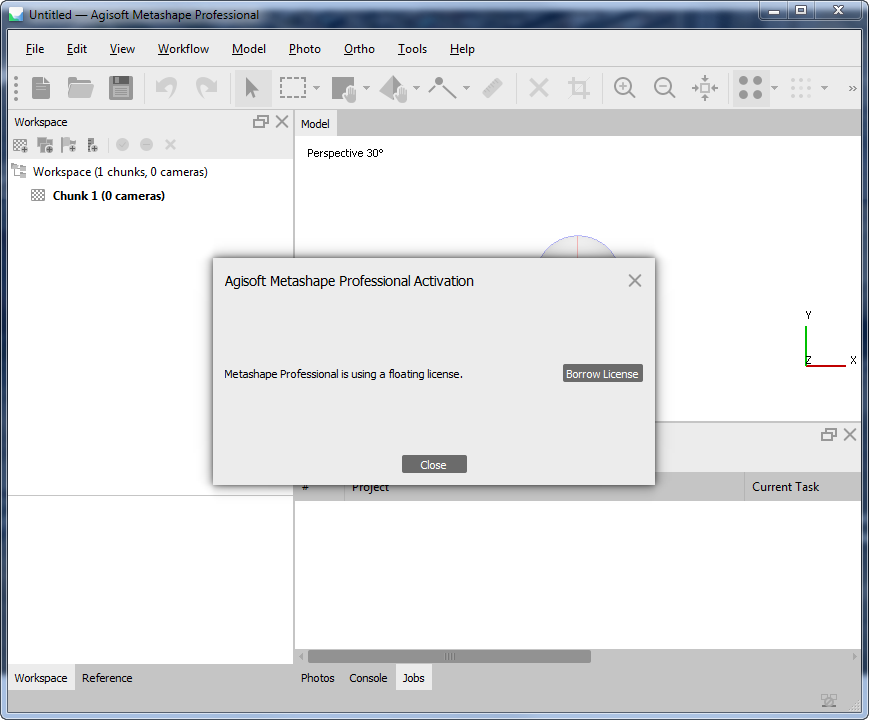Close the Jobs panel
Image resolution: width=869 pixels, height=720 pixels.
pos(850,435)
